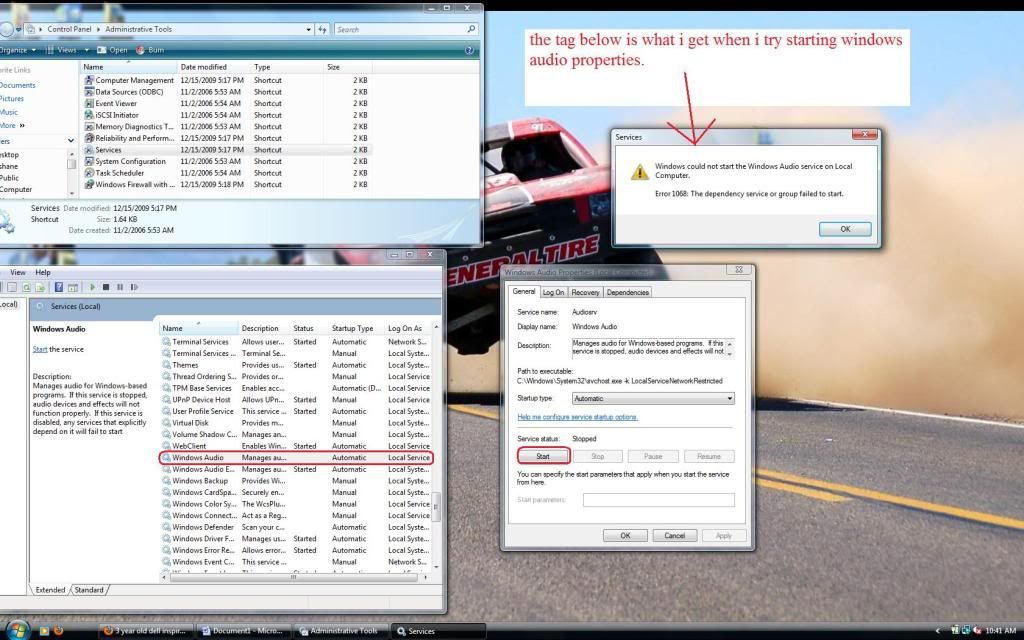Open Task Scheduler shortcut icon
The height and width of the screenshot is (640, 1024).
(x=89, y=173)
